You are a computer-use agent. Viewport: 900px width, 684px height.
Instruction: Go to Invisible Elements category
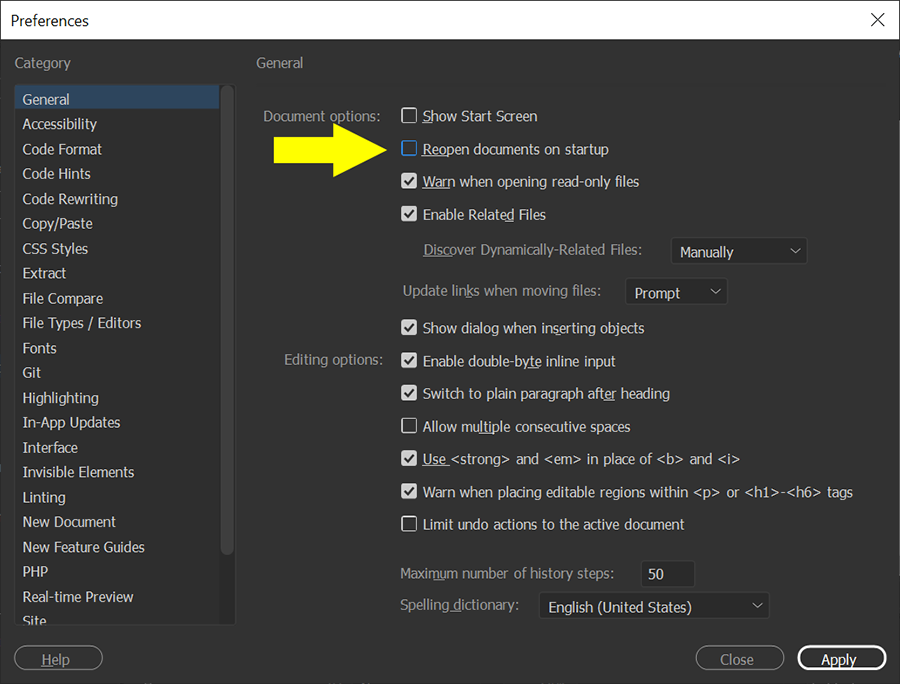point(78,472)
